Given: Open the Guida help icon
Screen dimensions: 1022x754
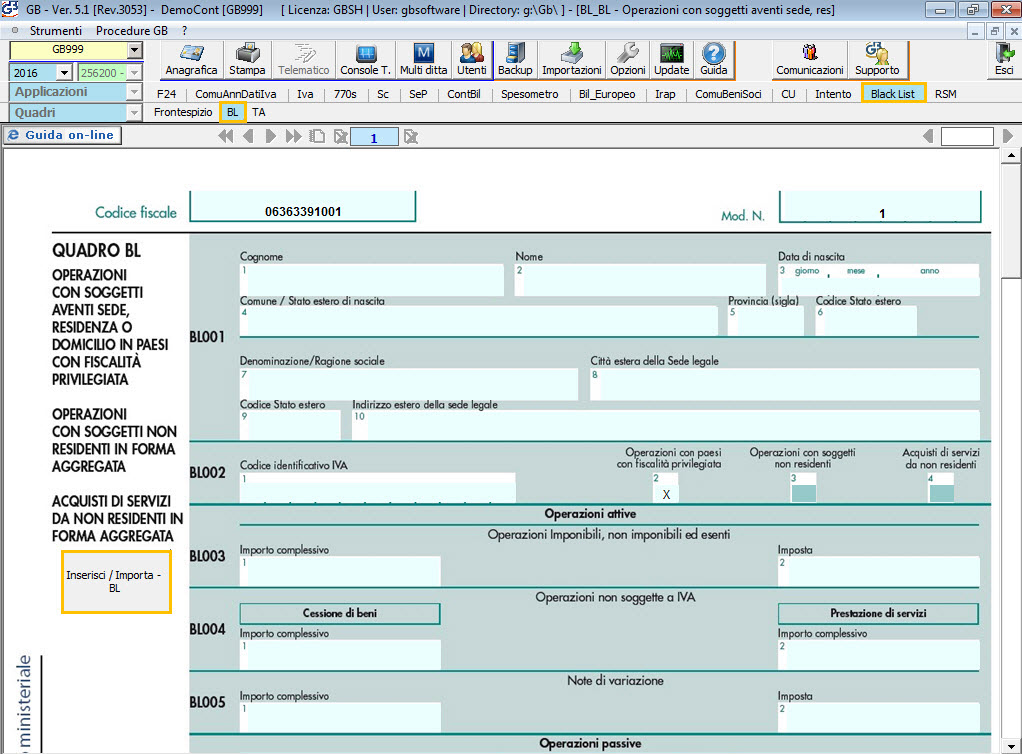Looking at the screenshot, I should click(x=714, y=60).
